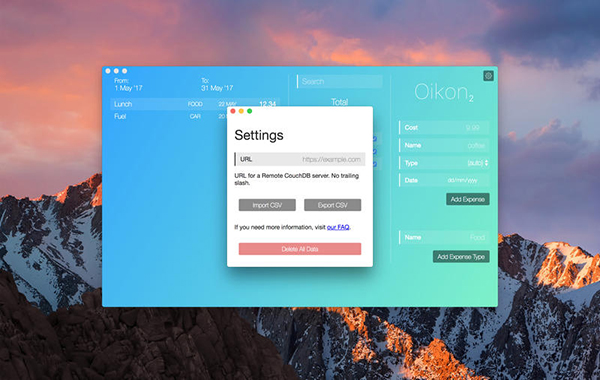This screenshot has width=600, height=380.
Task: Focus the Date field with dd/mm/yyyy placeholder
Action: click(444, 180)
